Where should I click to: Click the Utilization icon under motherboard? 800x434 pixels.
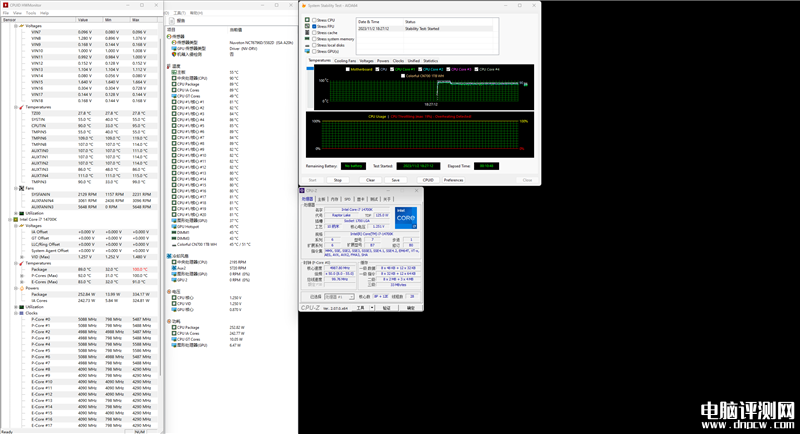[x=21, y=213]
